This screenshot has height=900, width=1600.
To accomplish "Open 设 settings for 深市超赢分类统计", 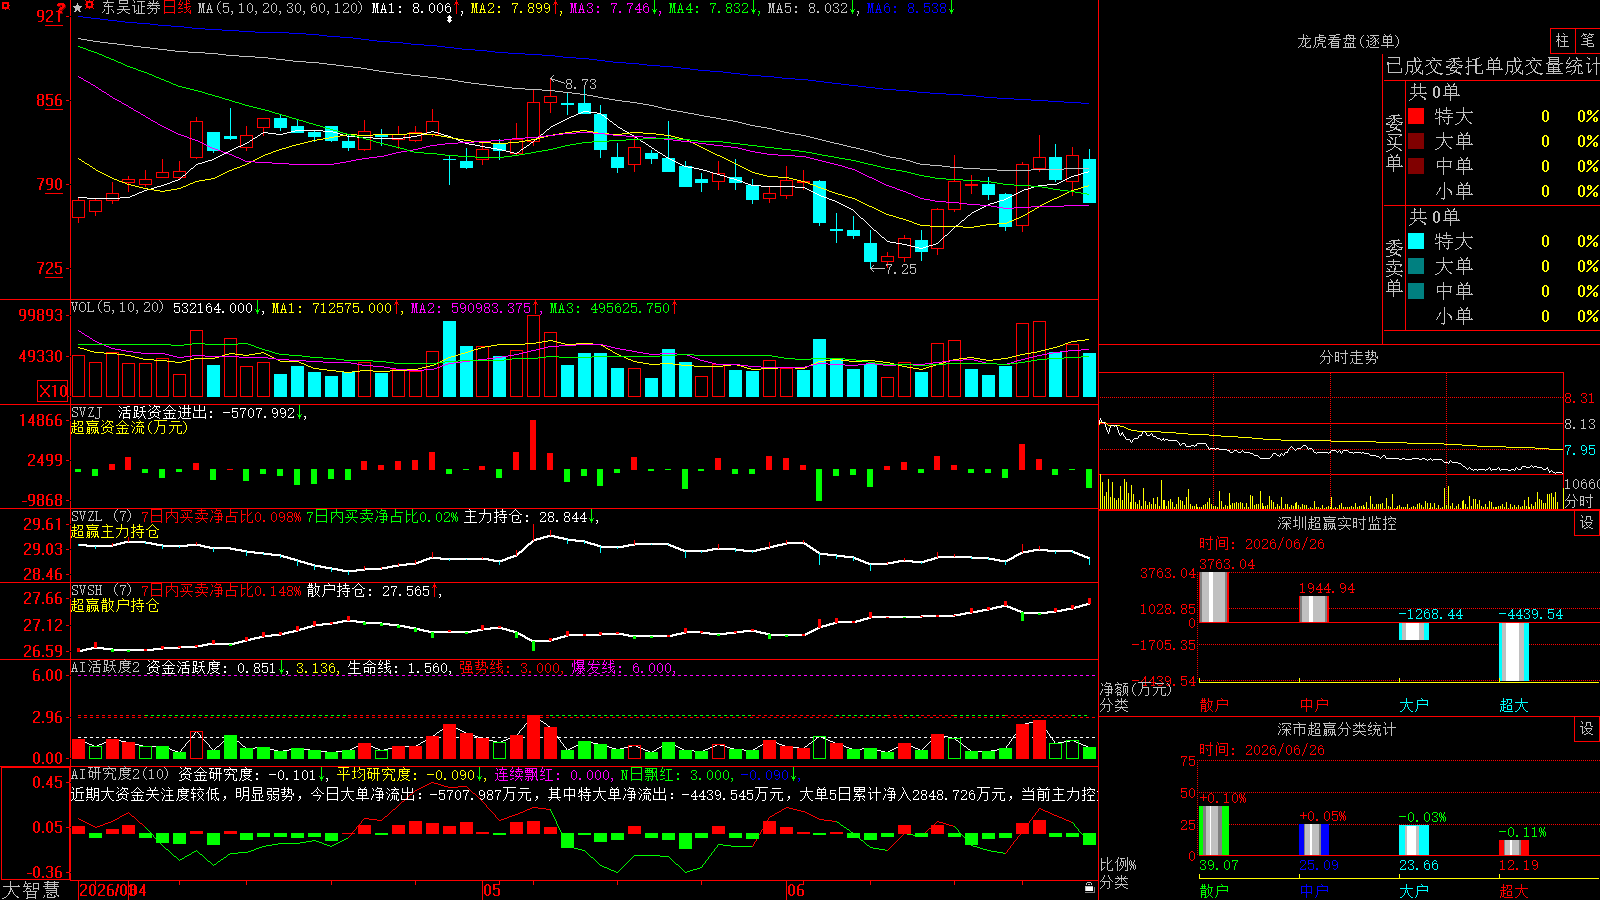I will pyautogui.click(x=1587, y=729).
